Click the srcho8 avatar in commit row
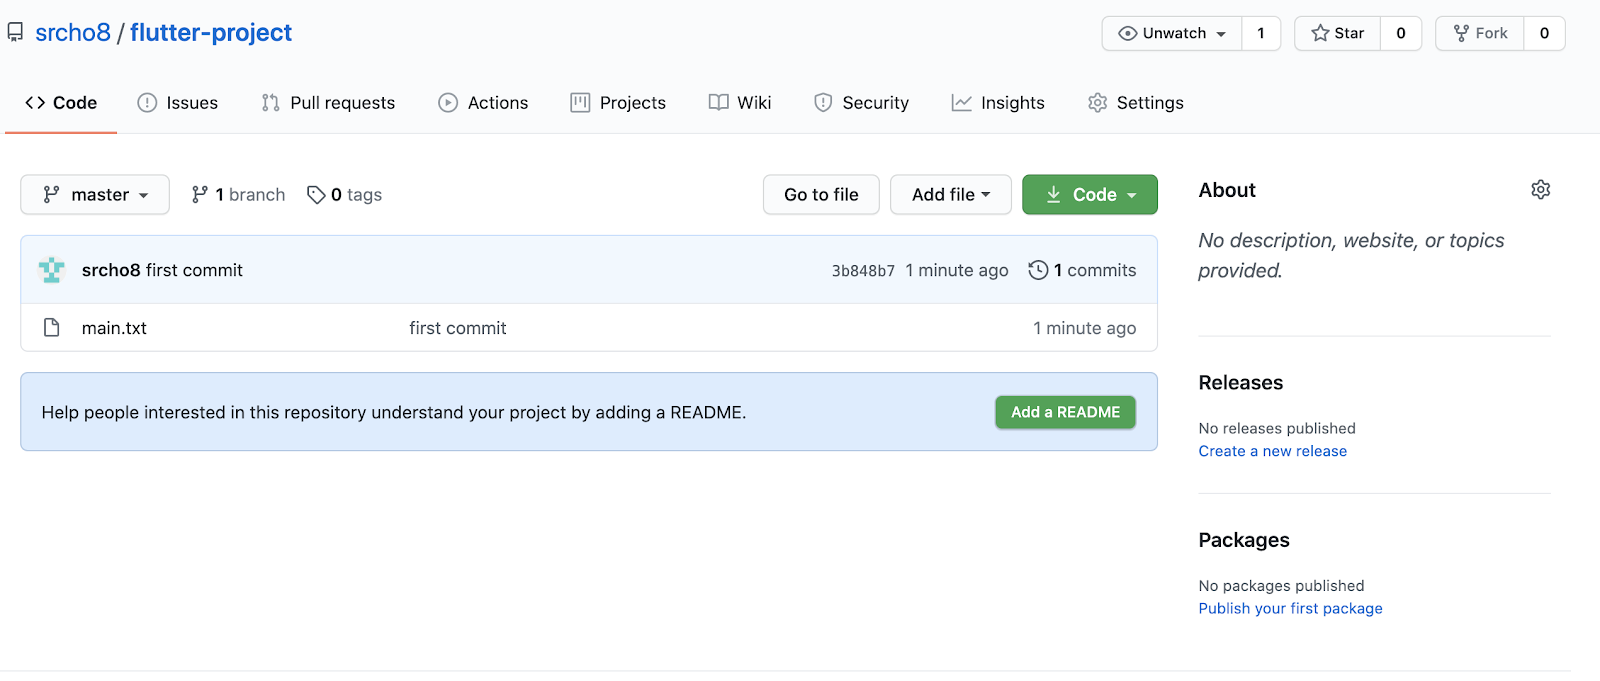 point(52,270)
